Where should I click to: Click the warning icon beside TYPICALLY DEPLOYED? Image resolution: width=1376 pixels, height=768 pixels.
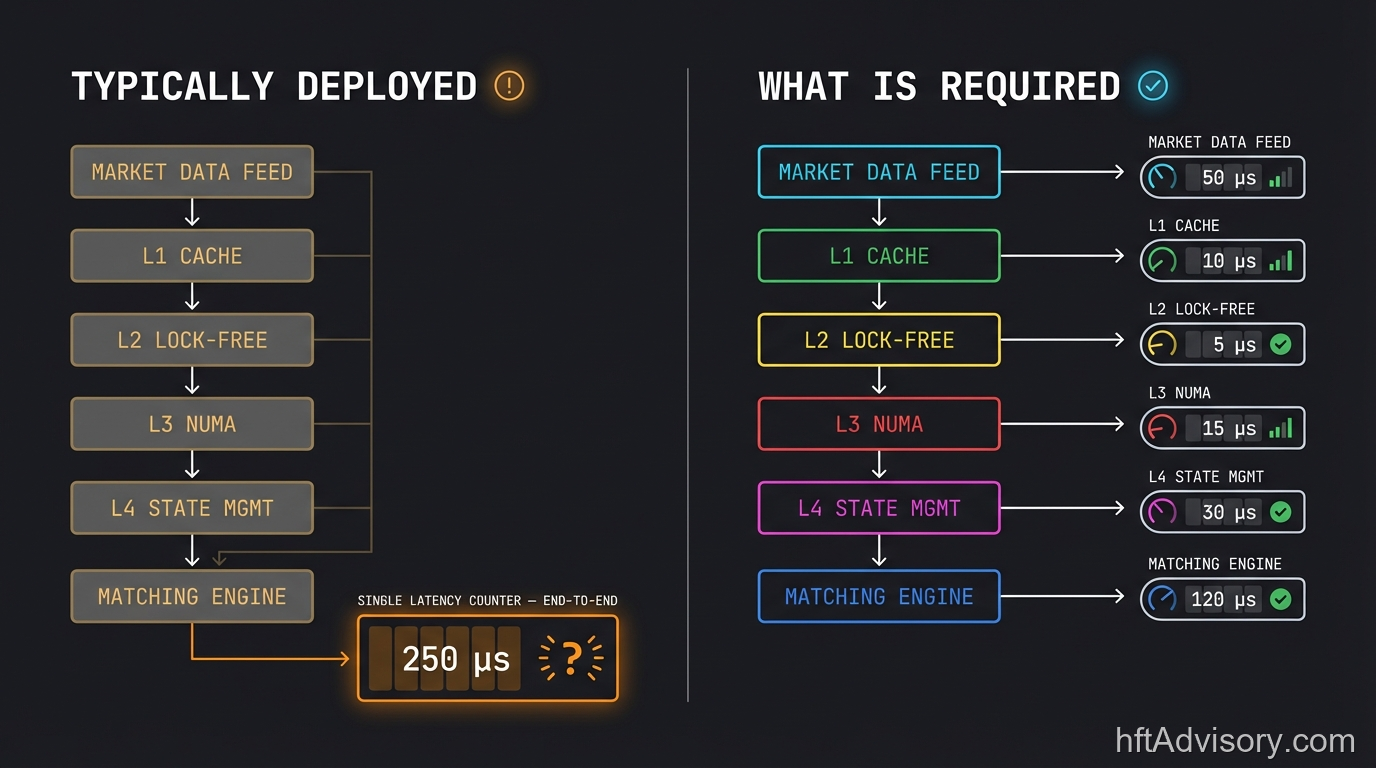[x=508, y=87]
